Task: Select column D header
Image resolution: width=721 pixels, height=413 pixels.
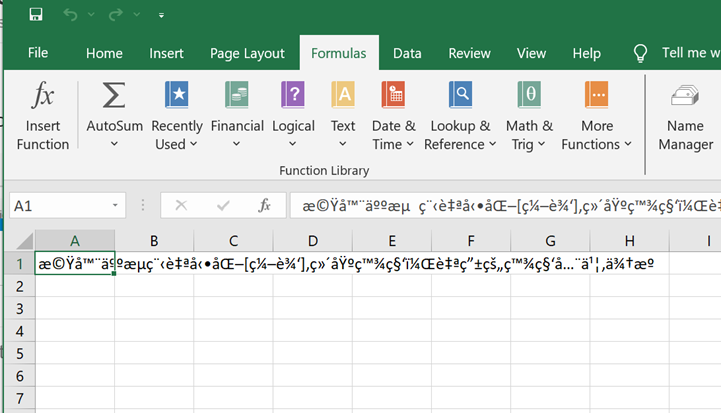Action: click(x=312, y=241)
